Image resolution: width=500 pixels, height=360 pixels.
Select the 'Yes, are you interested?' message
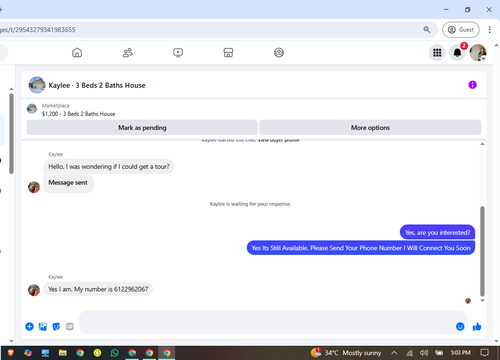coord(437,232)
